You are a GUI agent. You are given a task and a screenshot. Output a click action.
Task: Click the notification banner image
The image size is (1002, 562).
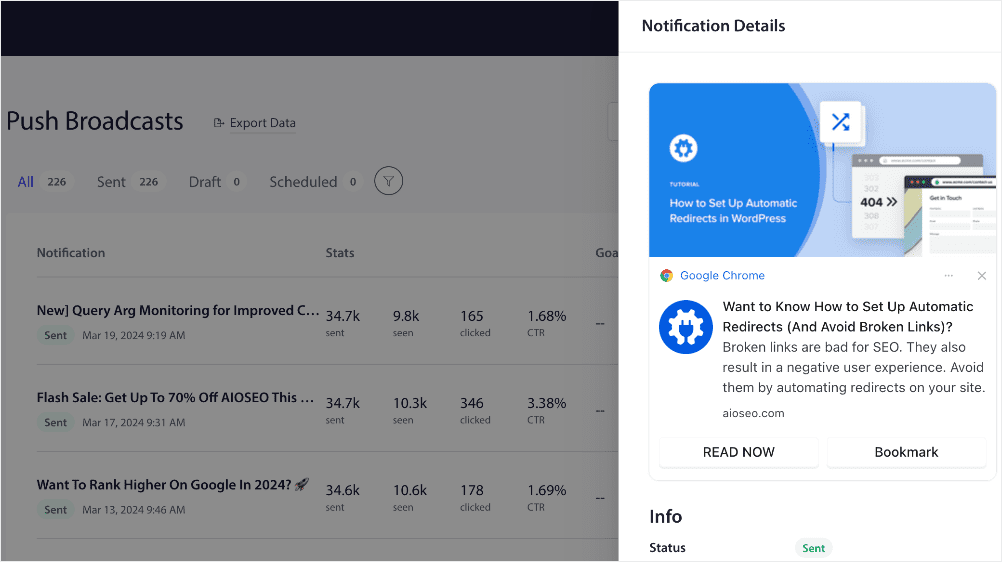(x=822, y=170)
